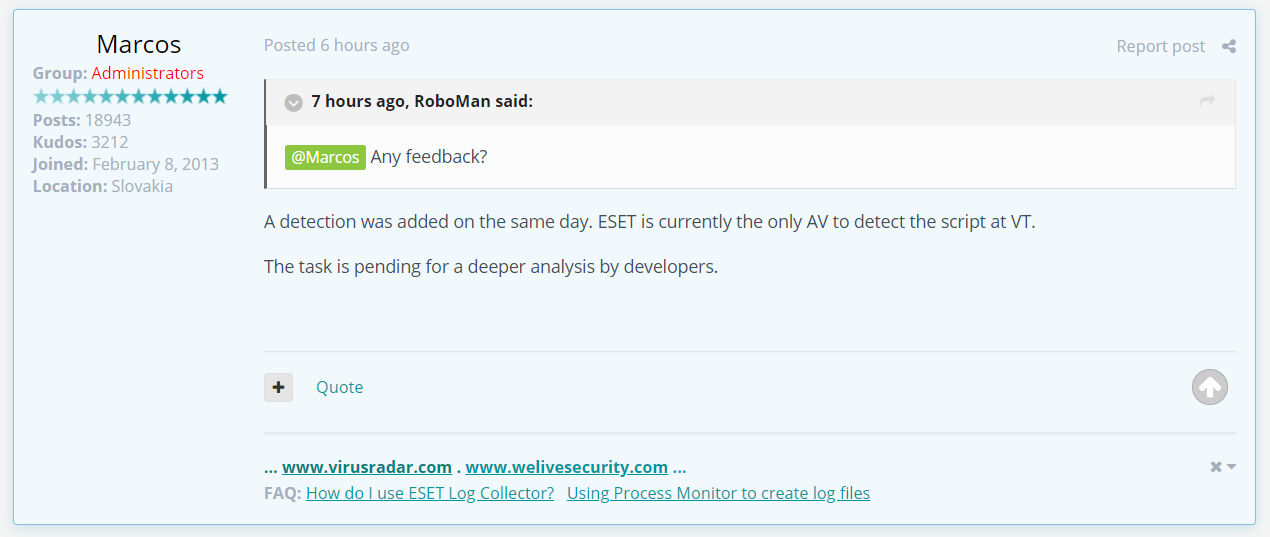
Task: Upvote the post with the arrow icon
Action: click(x=1209, y=387)
